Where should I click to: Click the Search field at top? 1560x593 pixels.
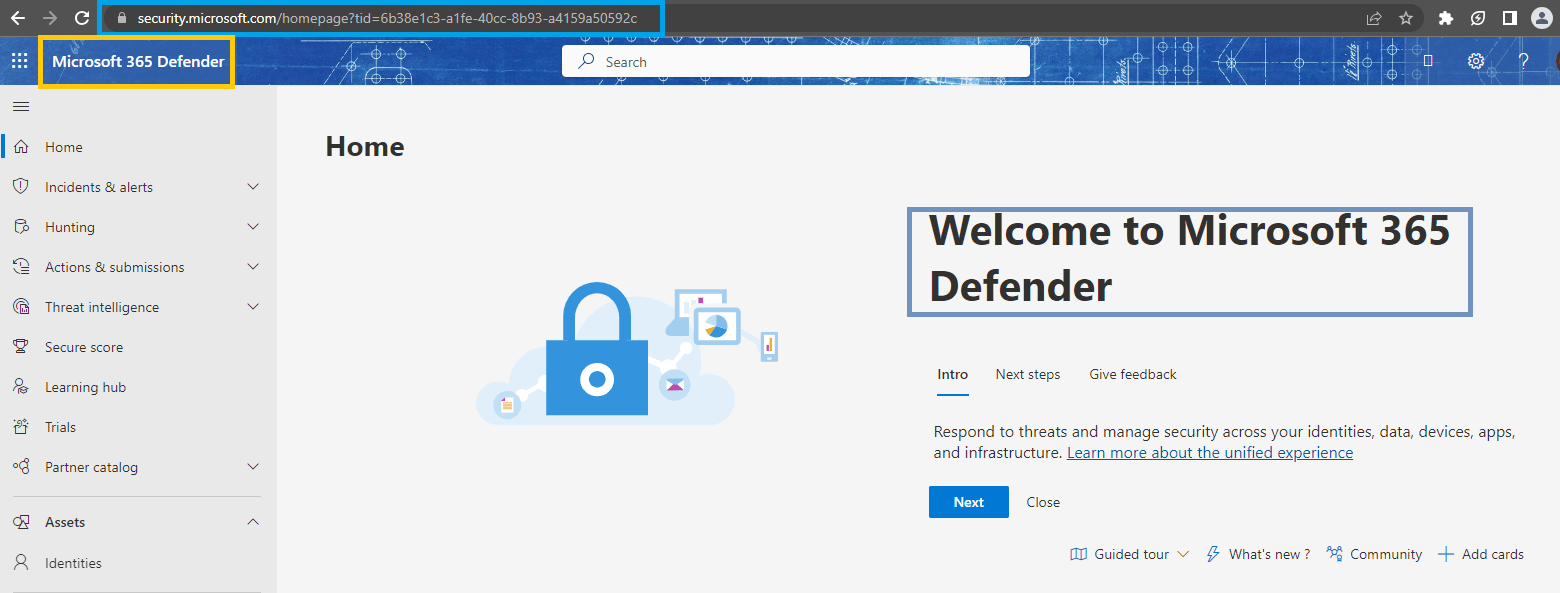795,61
